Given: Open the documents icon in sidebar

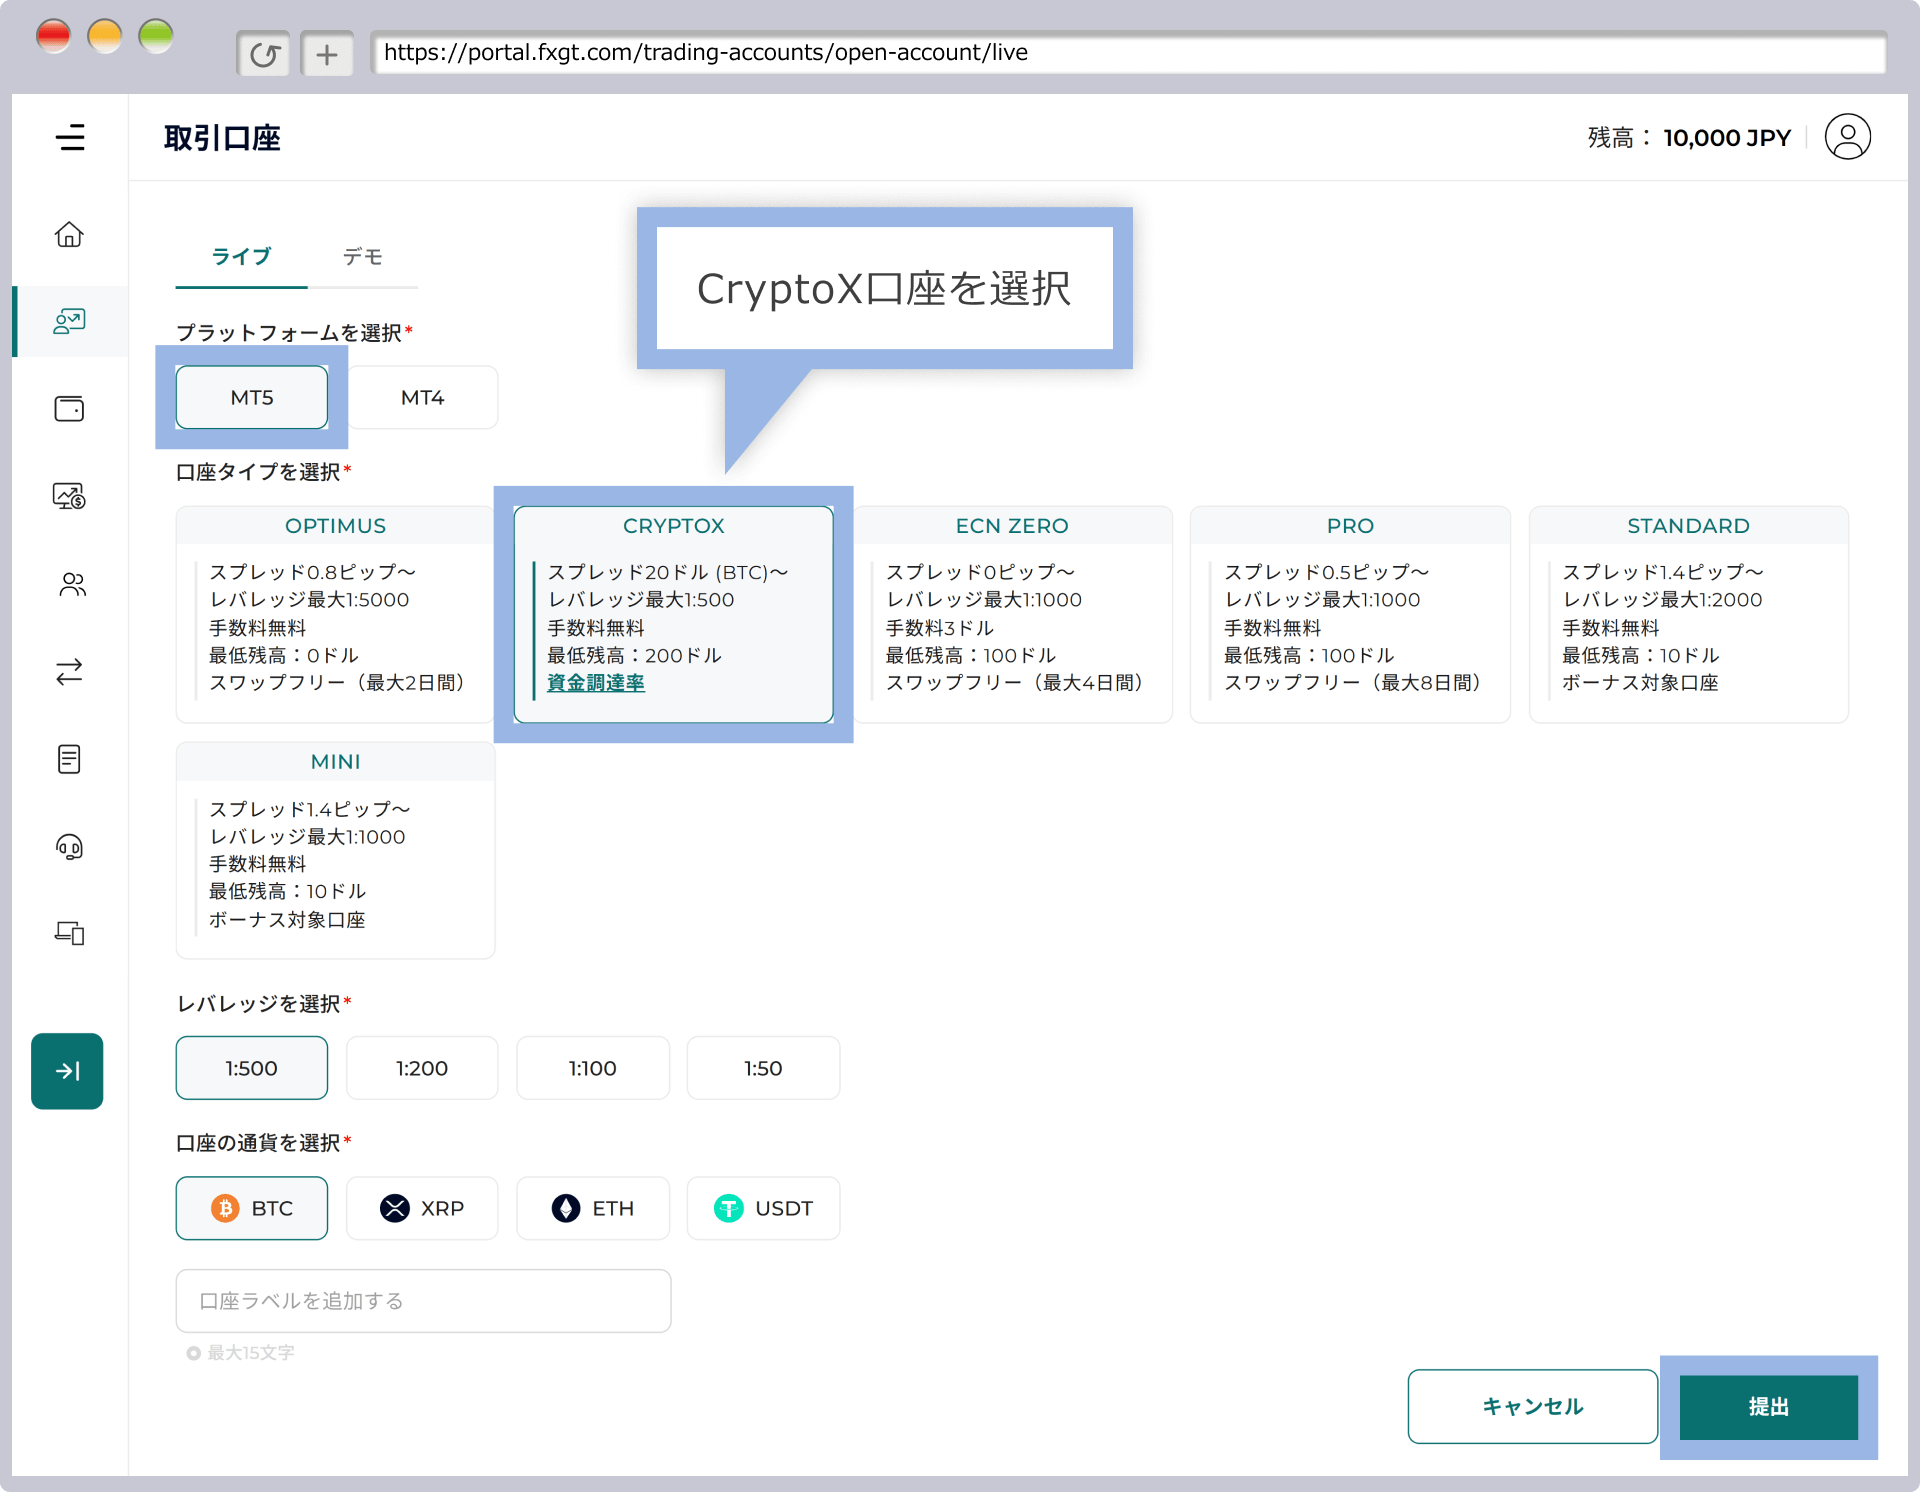Looking at the screenshot, I should click(68, 759).
